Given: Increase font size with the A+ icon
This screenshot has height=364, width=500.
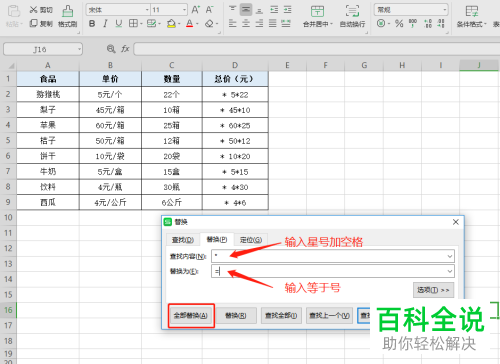Looking at the screenshot, I should 196,10.
